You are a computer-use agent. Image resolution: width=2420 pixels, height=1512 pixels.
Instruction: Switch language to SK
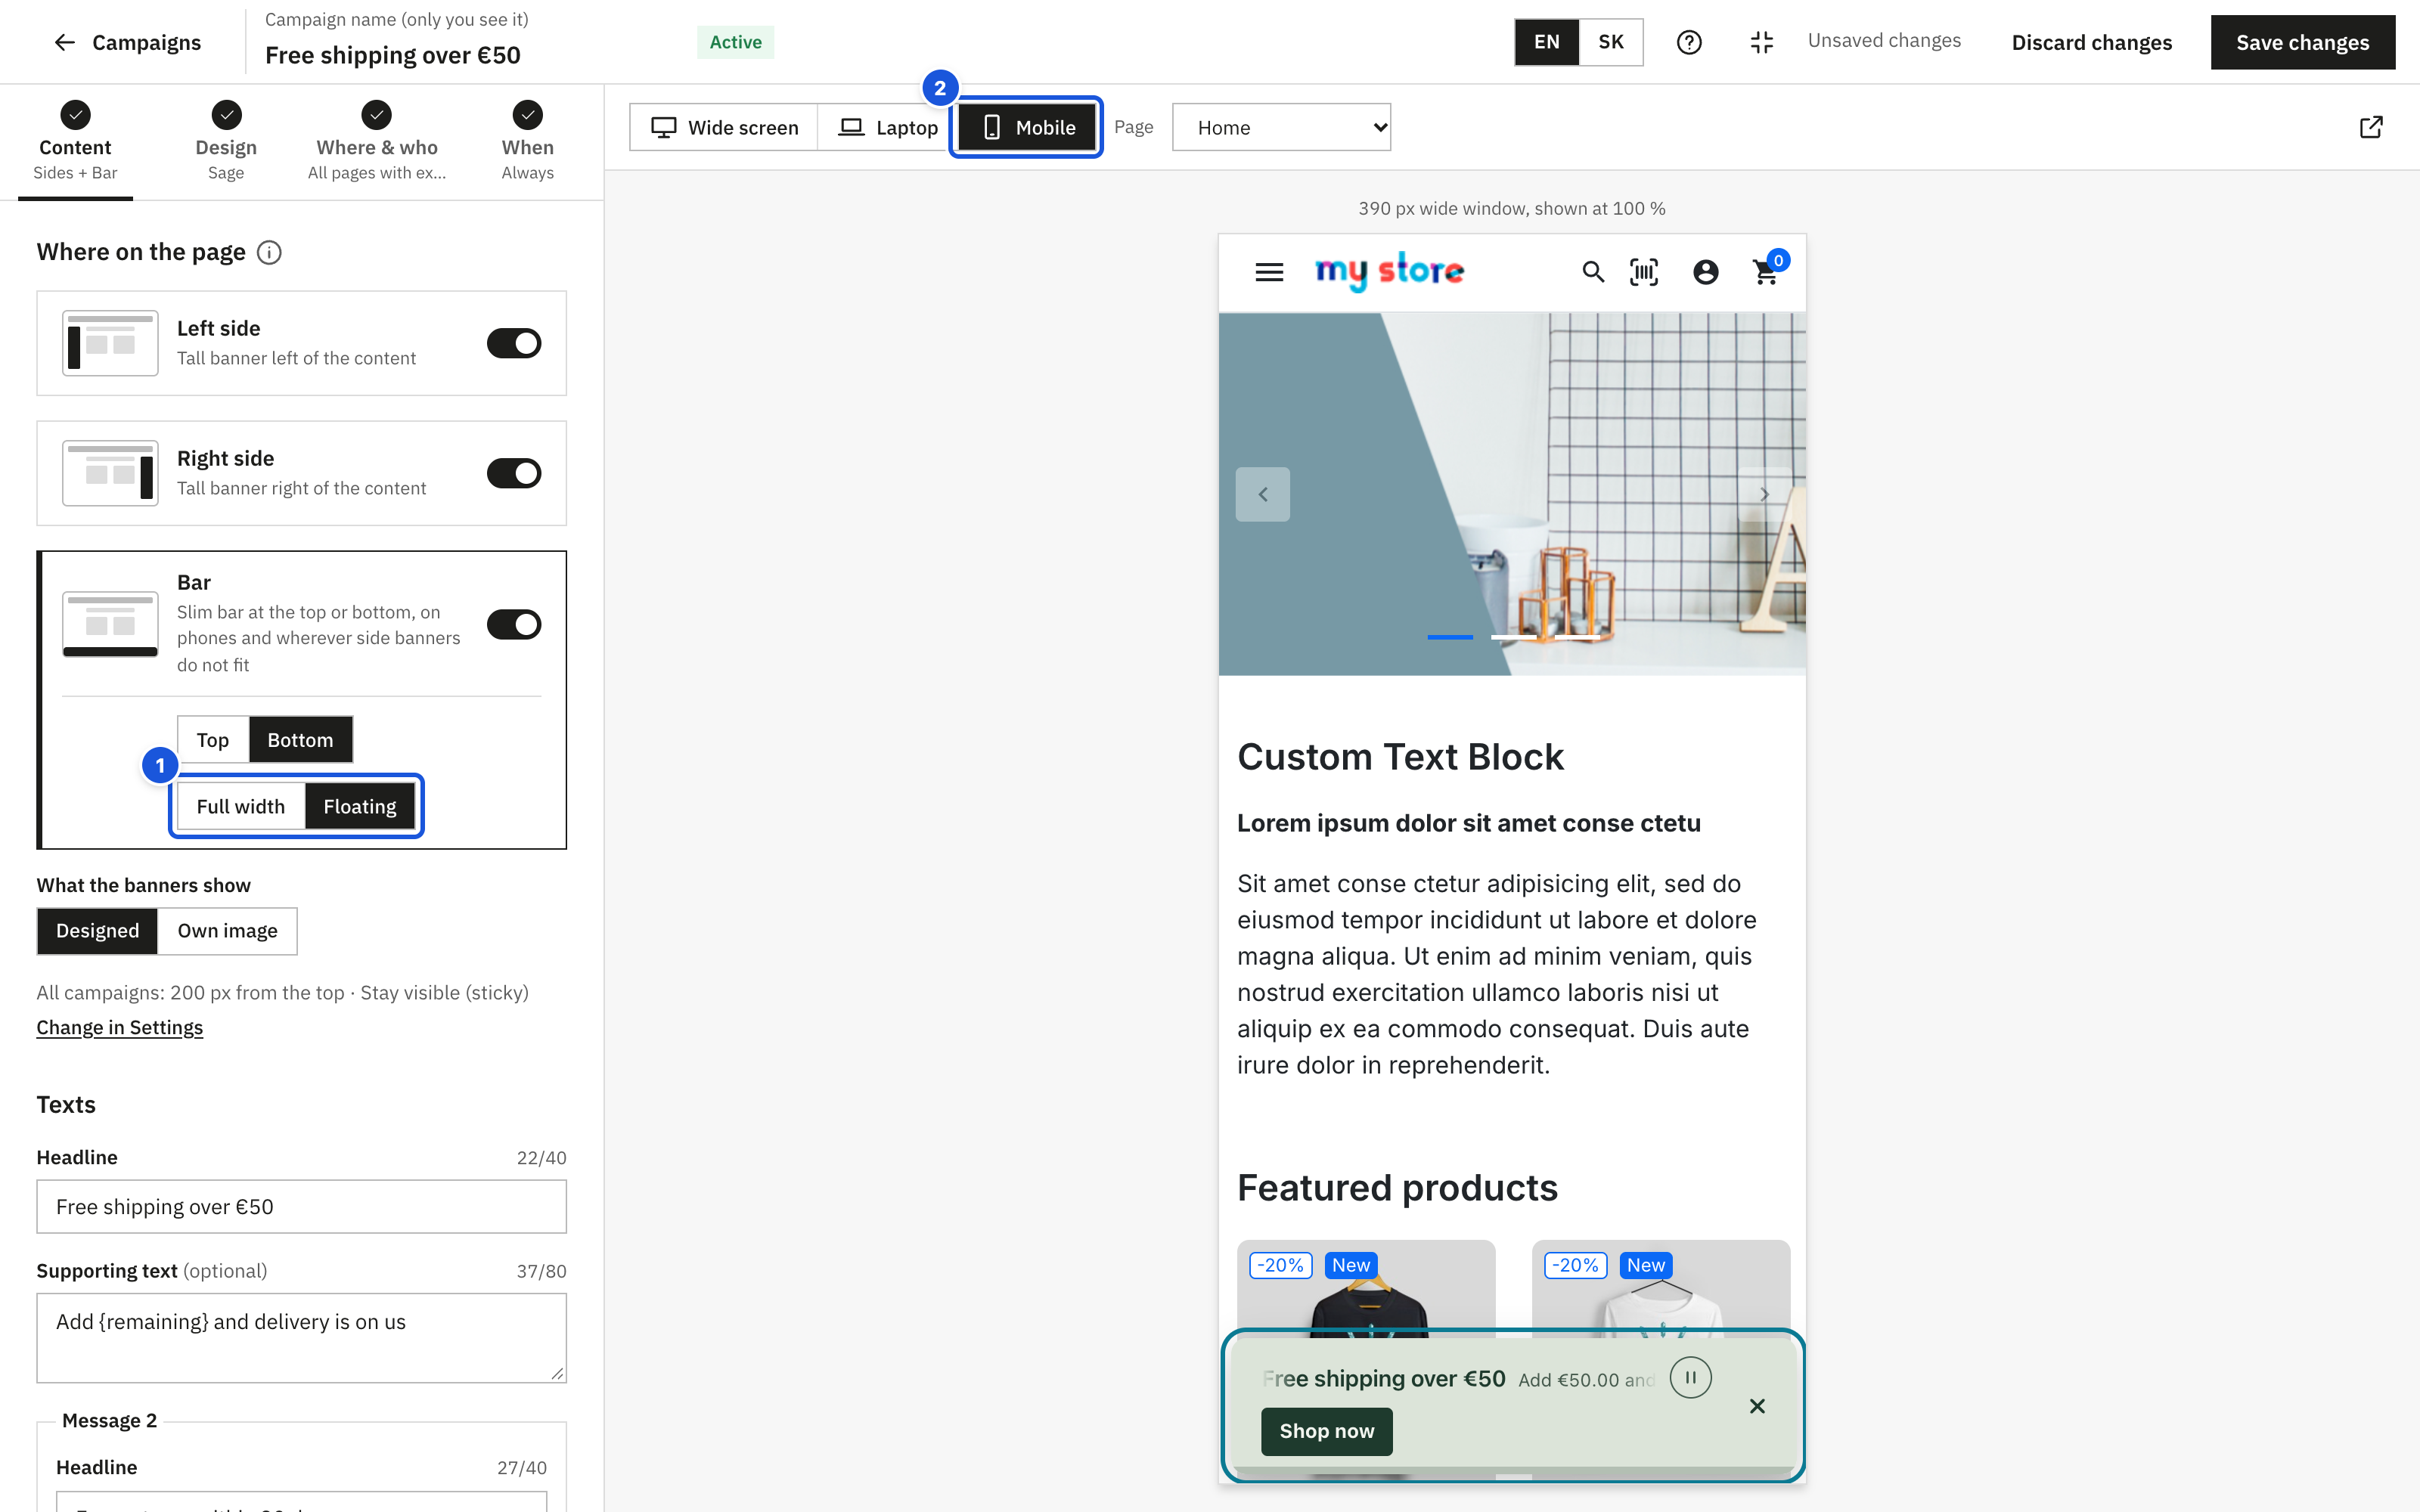point(1611,42)
